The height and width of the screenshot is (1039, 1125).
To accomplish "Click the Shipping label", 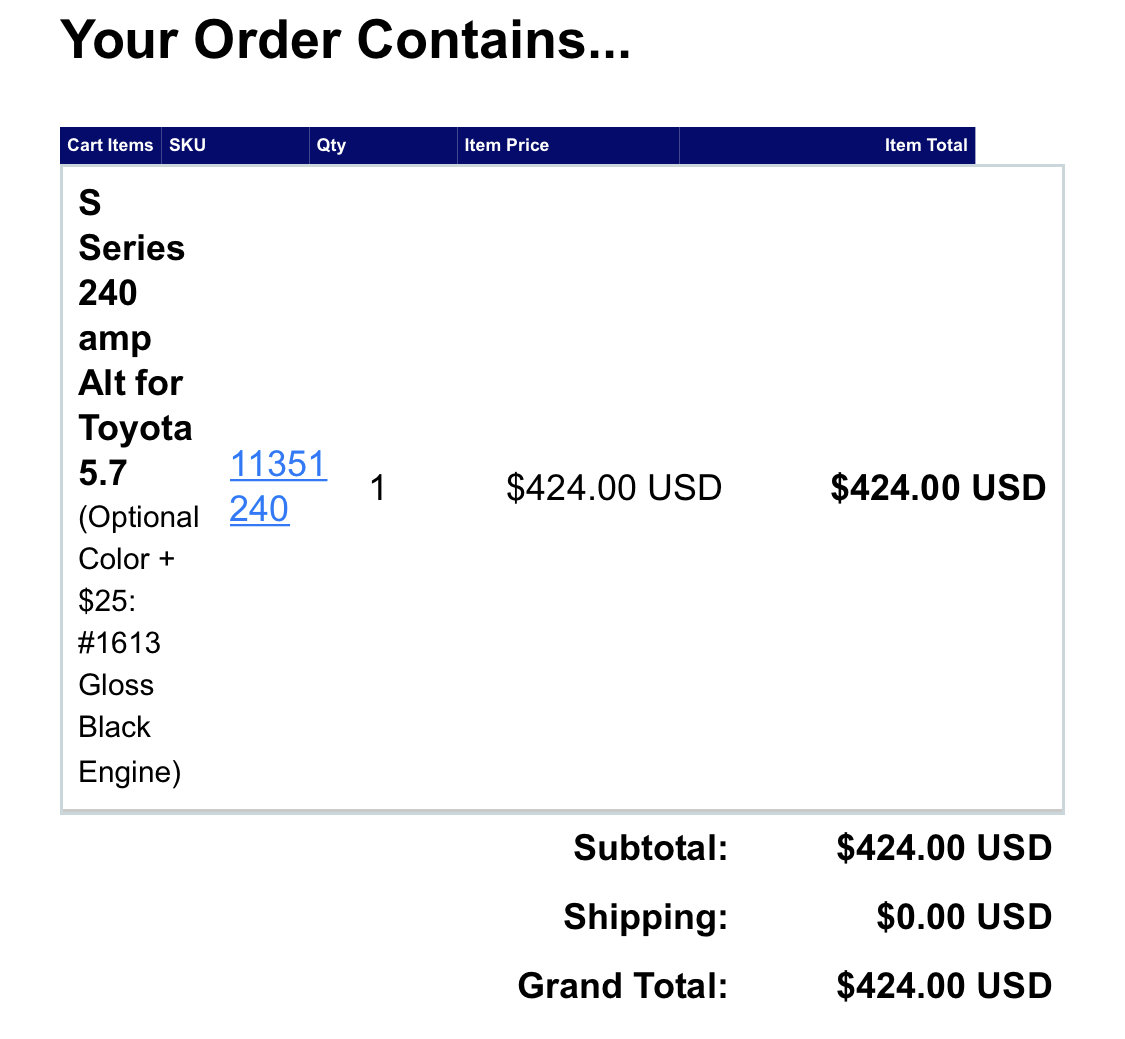I will (646, 916).
